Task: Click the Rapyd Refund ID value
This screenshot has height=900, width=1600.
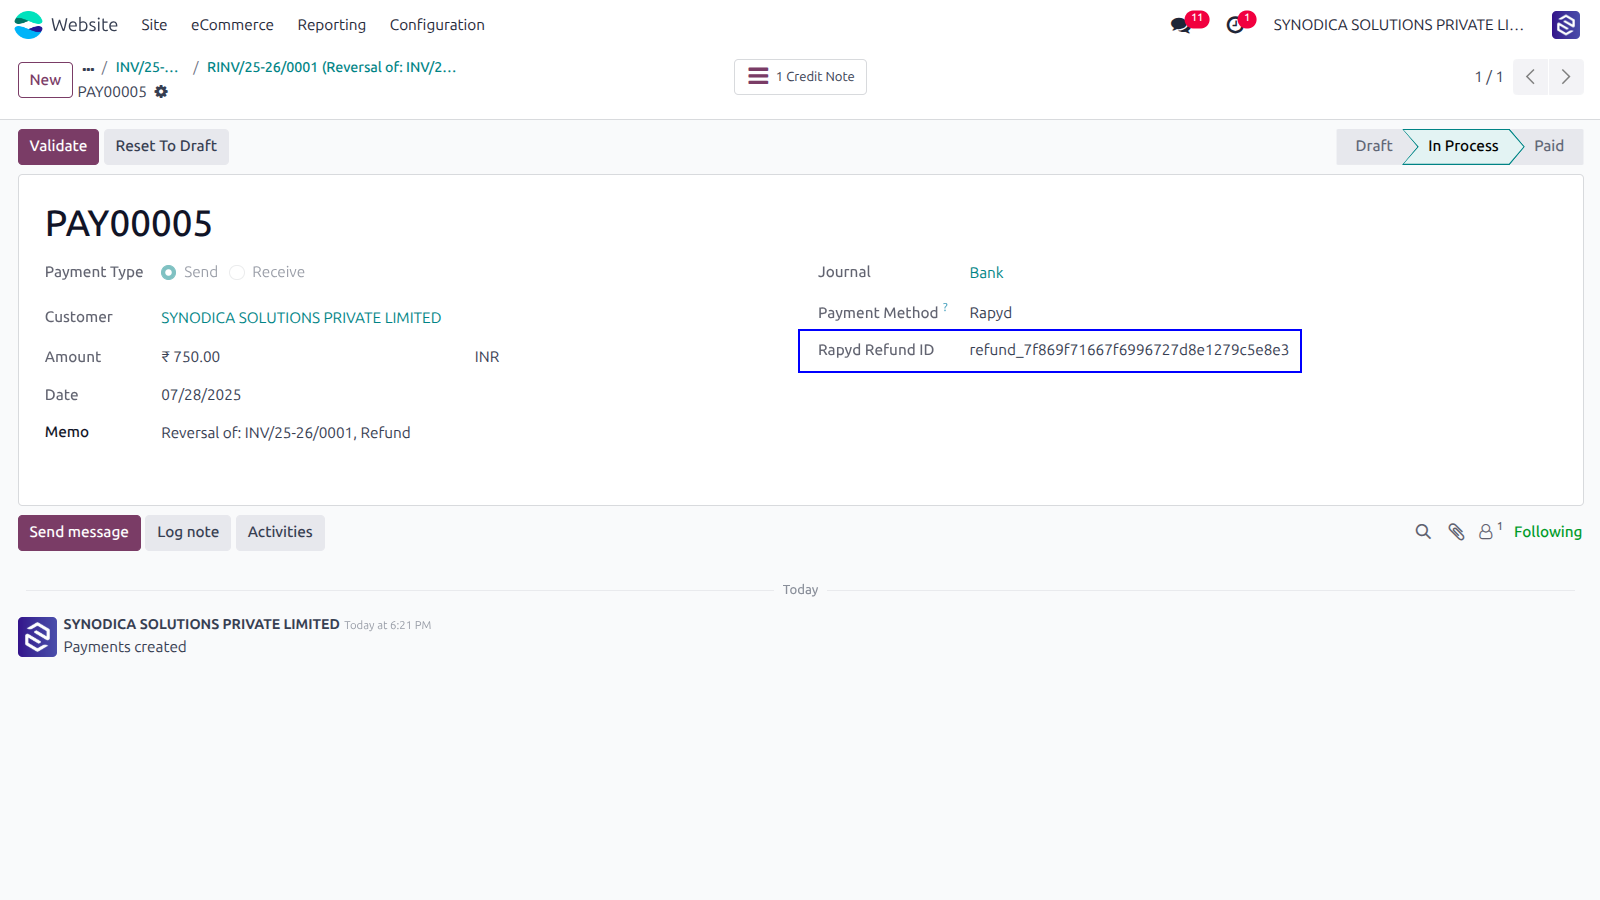Action: click(x=1129, y=350)
